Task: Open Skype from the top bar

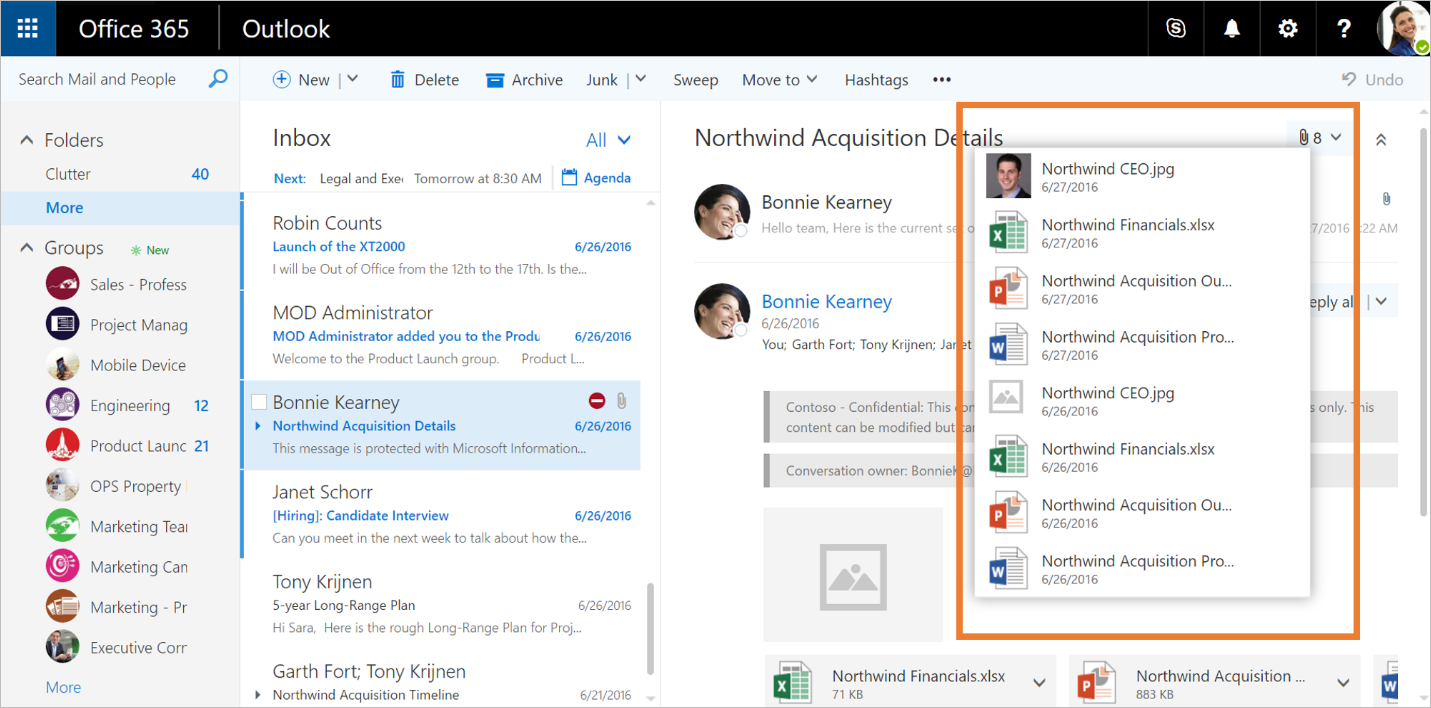Action: tap(1175, 27)
